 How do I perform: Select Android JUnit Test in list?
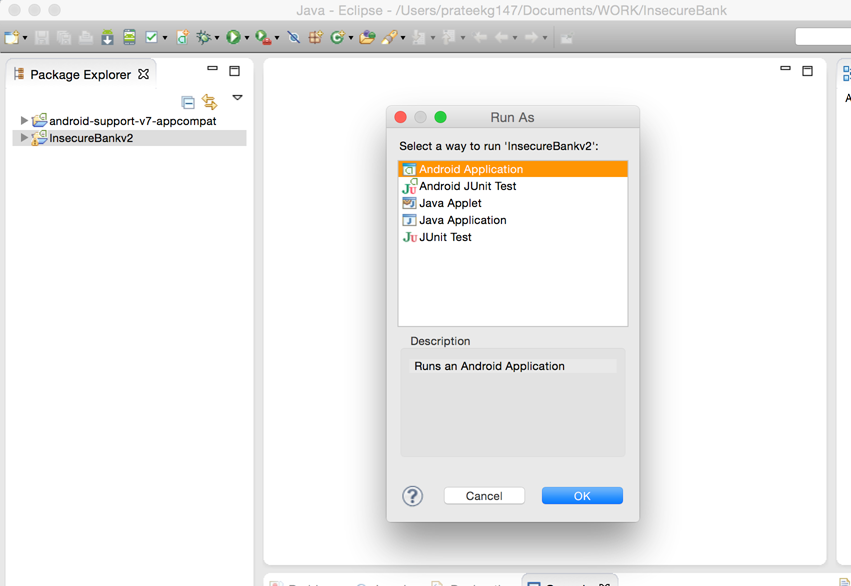click(x=467, y=186)
